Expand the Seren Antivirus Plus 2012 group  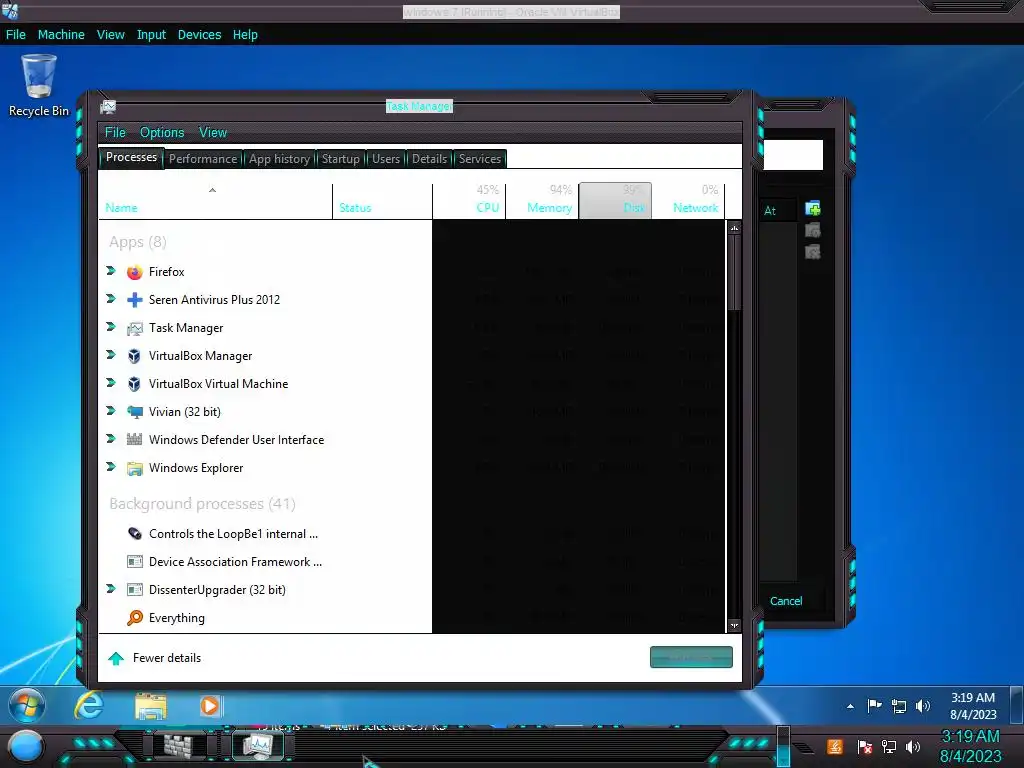pyautogui.click(x=110, y=298)
